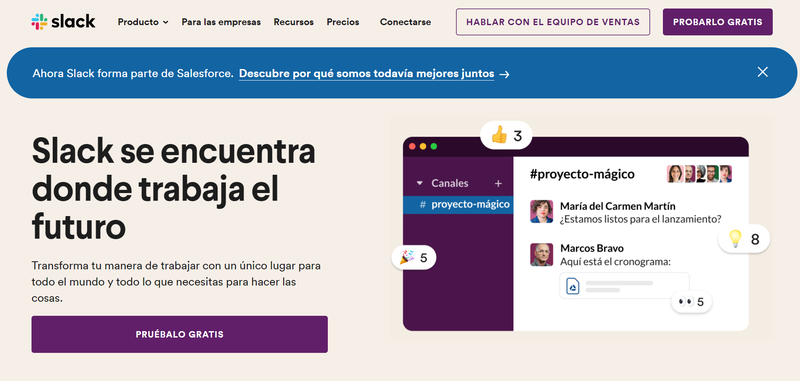The width and height of the screenshot is (800, 381).
Task: Open the attached cronograma file
Action: (624, 286)
